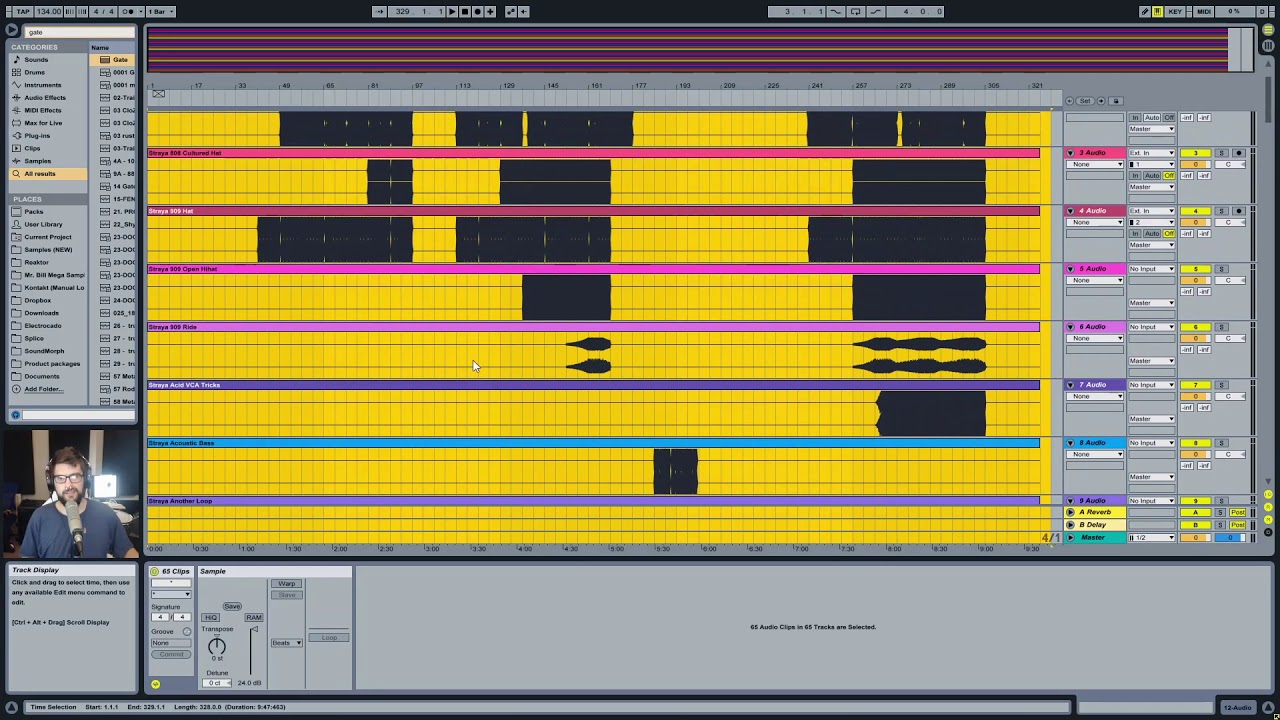This screenshot has height=720, width=1280.
Task: Toggle Lock Envelopes icon
Action: pyautogui.click(x=1116, y=101)
